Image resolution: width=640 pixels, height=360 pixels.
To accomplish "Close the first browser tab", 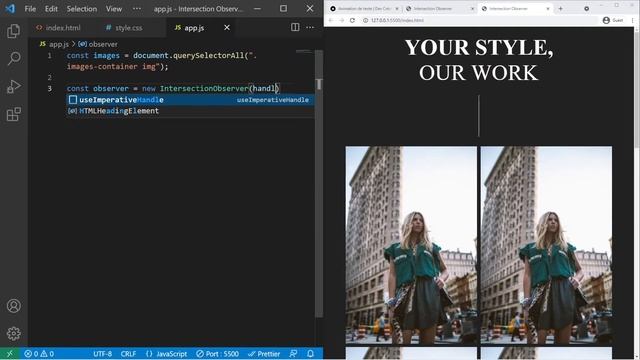I will coord(397,9).
